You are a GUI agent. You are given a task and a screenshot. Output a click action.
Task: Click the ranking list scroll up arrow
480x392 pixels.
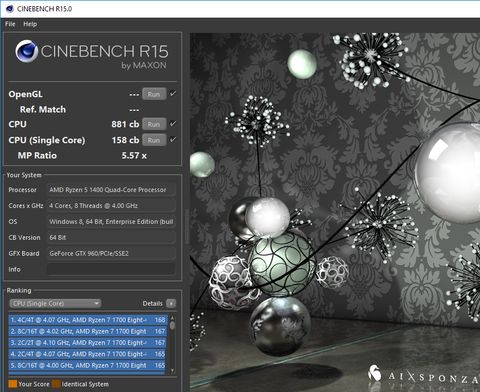tap(172, 318)
